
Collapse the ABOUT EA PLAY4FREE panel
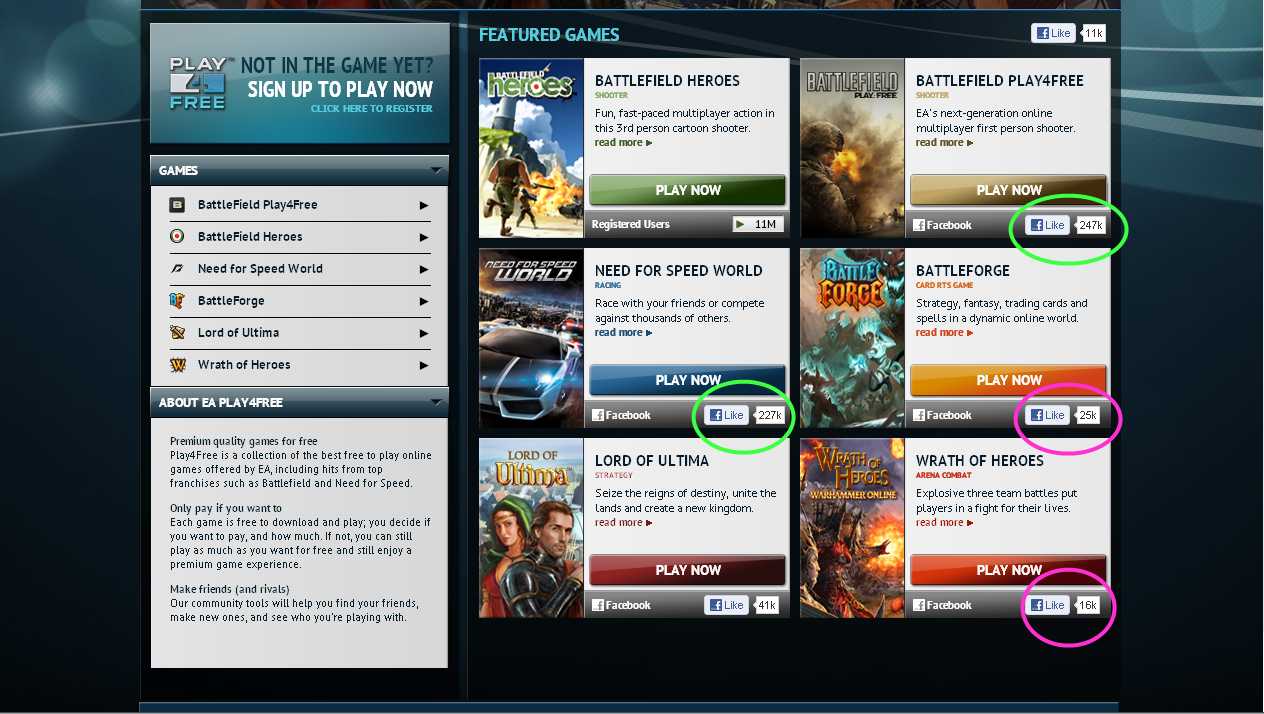(436, 402)
